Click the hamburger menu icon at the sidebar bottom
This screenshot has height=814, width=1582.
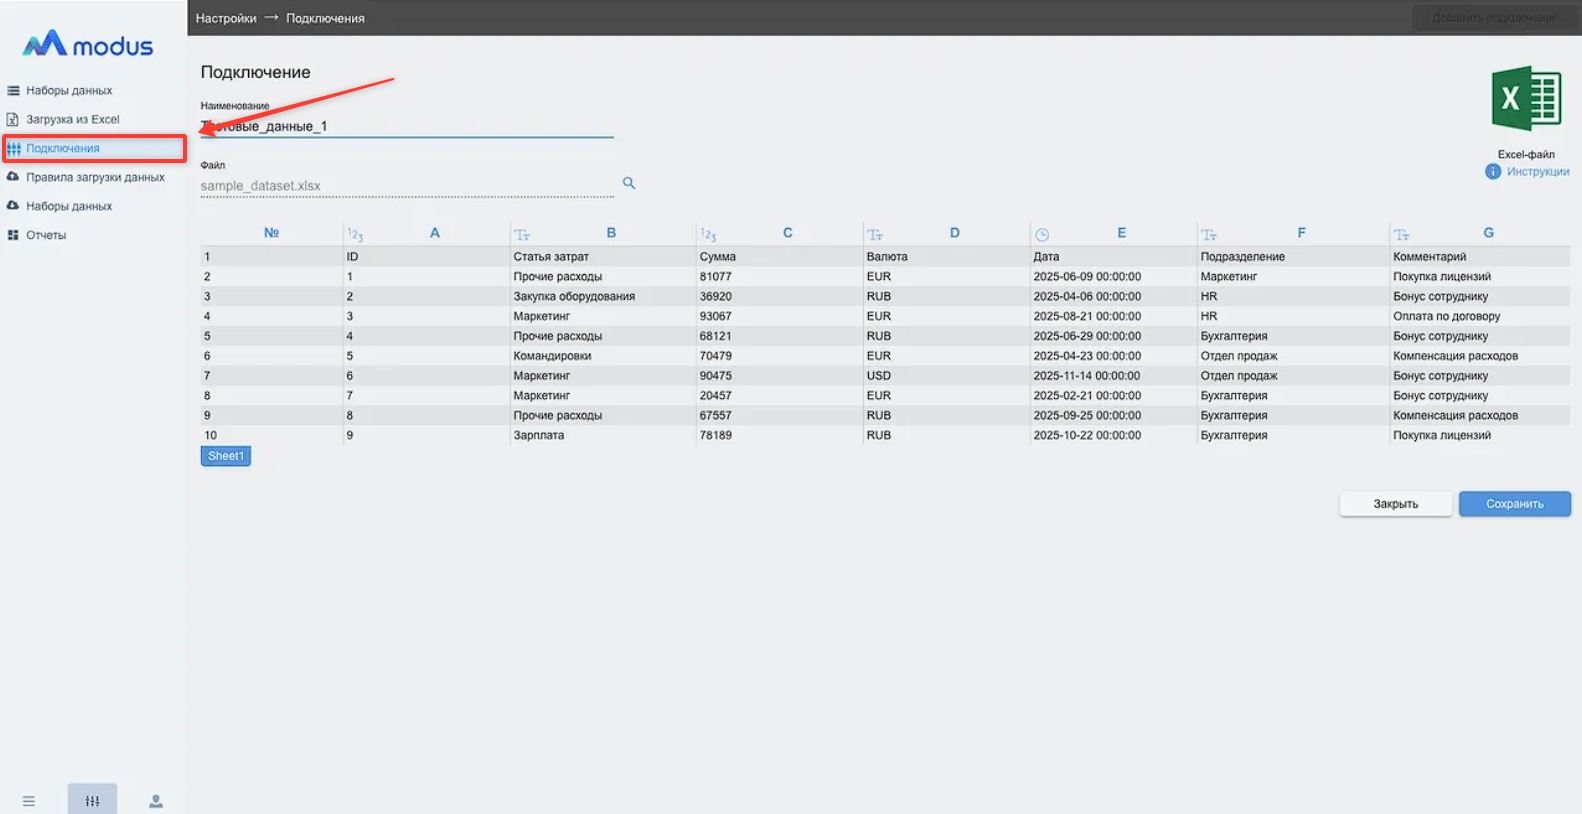tap(29, 801)
